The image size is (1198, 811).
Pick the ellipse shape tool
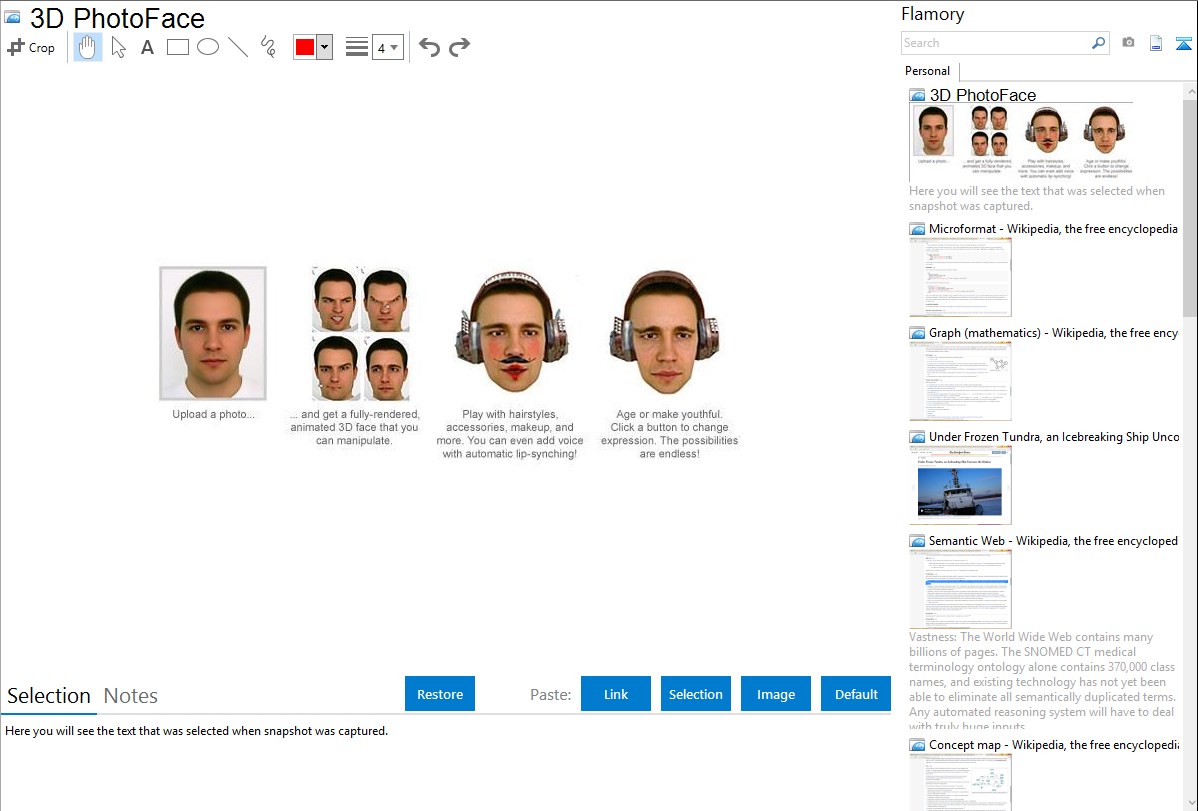click(x=208, y=47)
